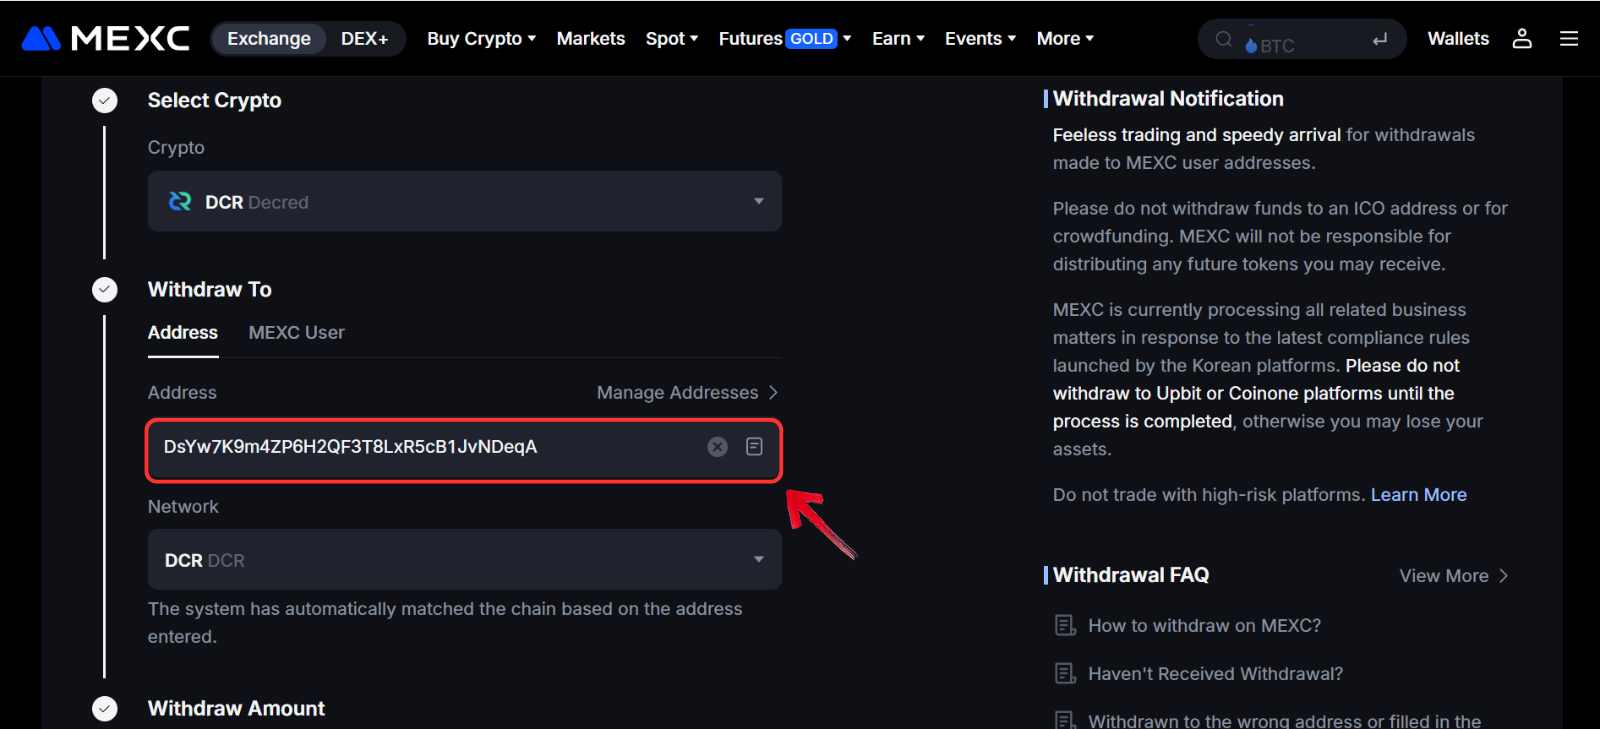Image resolution: width=1600 pixels, height=729 pixels.
Task: Open the Futures GOLD menu
Action: point(785,38)
